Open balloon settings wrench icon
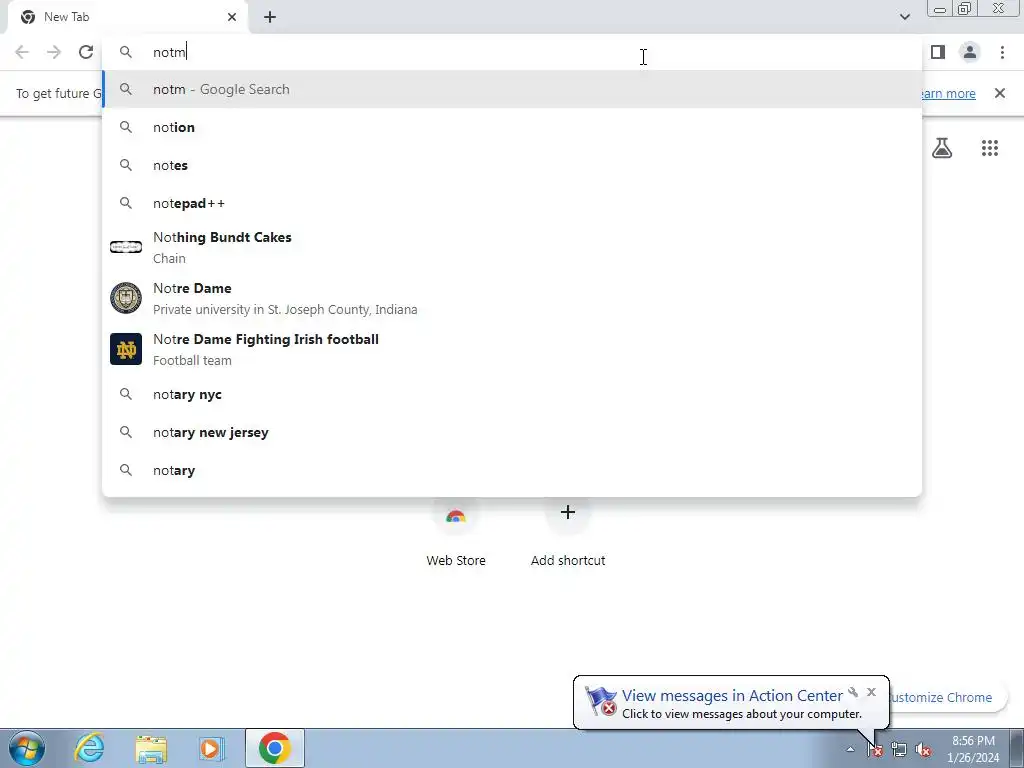 click(853, 692)
